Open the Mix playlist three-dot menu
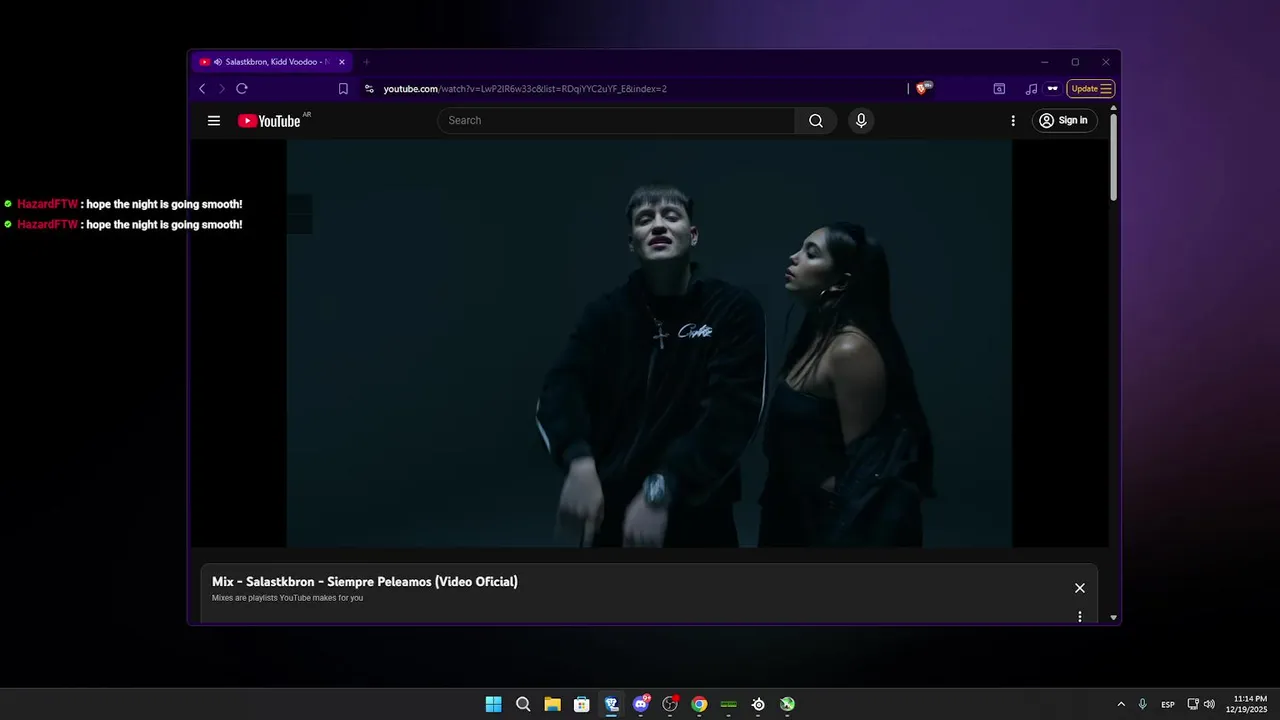Viewport: 1280px width, 720px height. coord(1080,616)
